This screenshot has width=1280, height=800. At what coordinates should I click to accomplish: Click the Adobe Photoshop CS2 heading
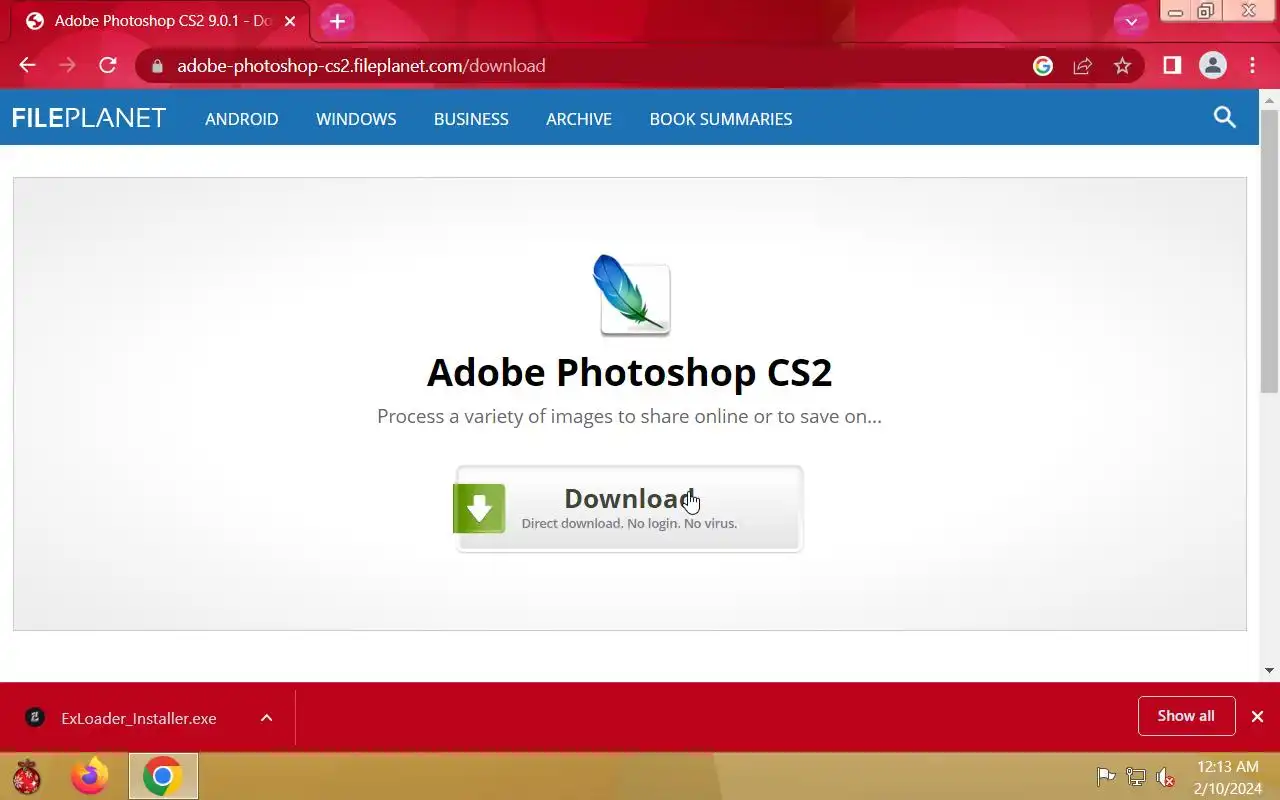[x=630, y=372]
